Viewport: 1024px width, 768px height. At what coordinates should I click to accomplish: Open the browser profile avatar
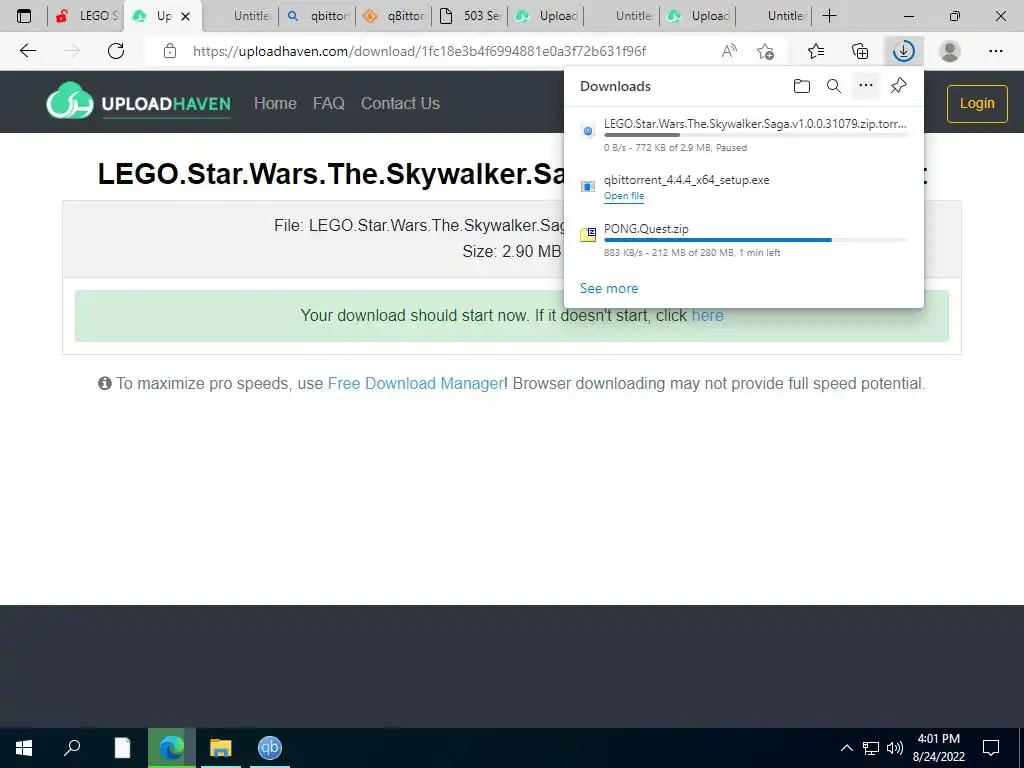[x=950, y=51]
